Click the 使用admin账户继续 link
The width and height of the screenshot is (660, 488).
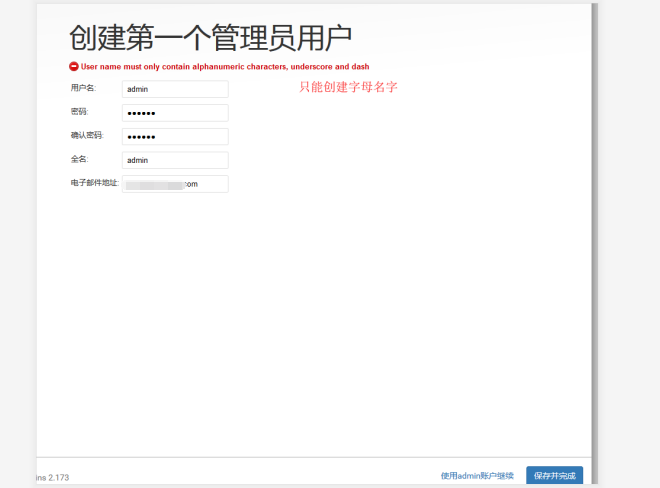pyautogui.click(x=477, y=476)
